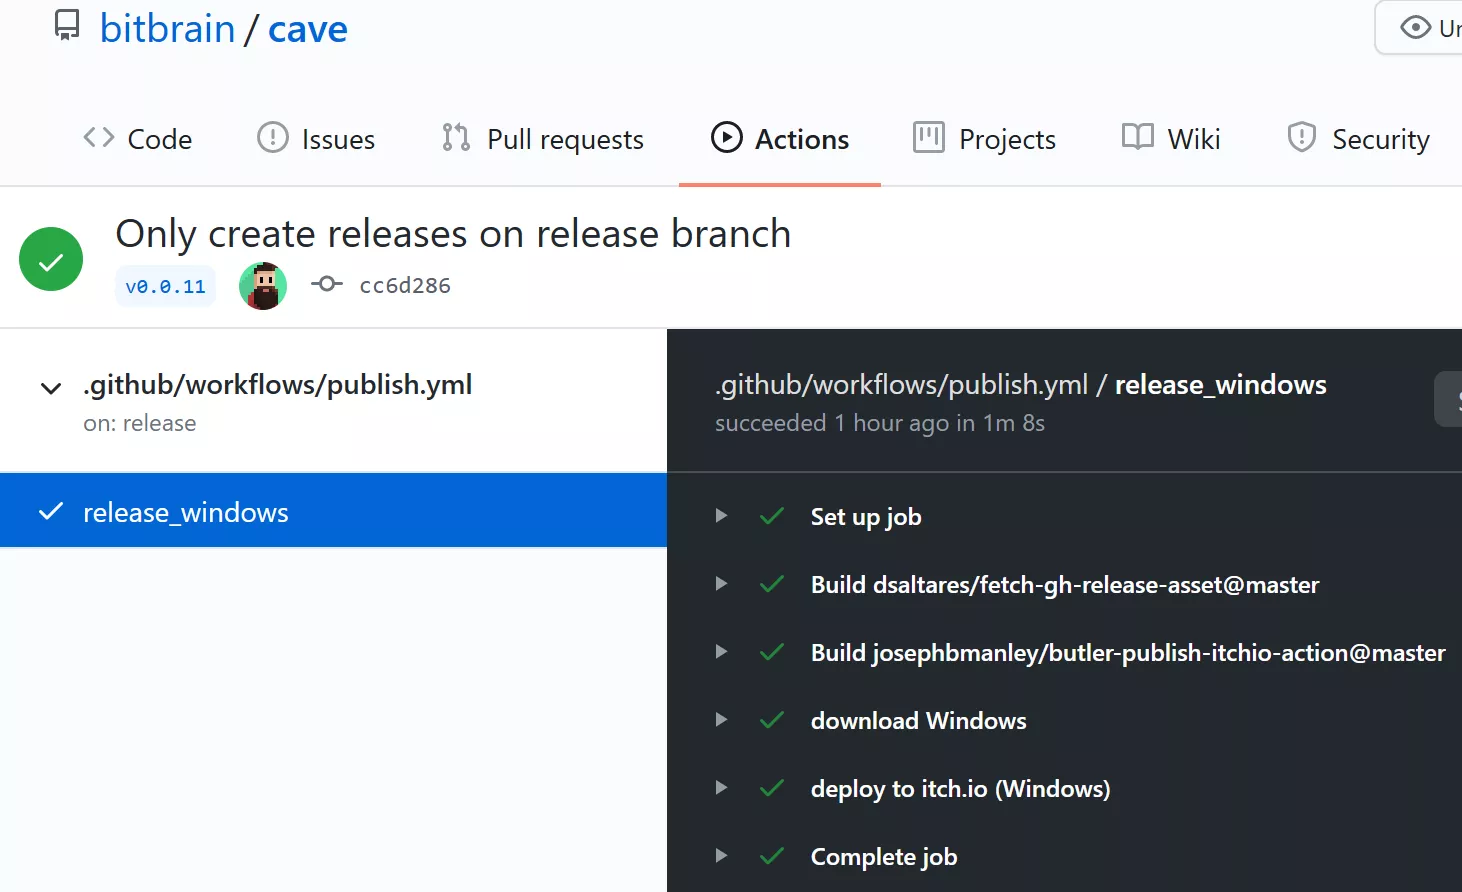Click the green check beside Set up job
The image size is (1462, 892).
(x=772, y=516)
